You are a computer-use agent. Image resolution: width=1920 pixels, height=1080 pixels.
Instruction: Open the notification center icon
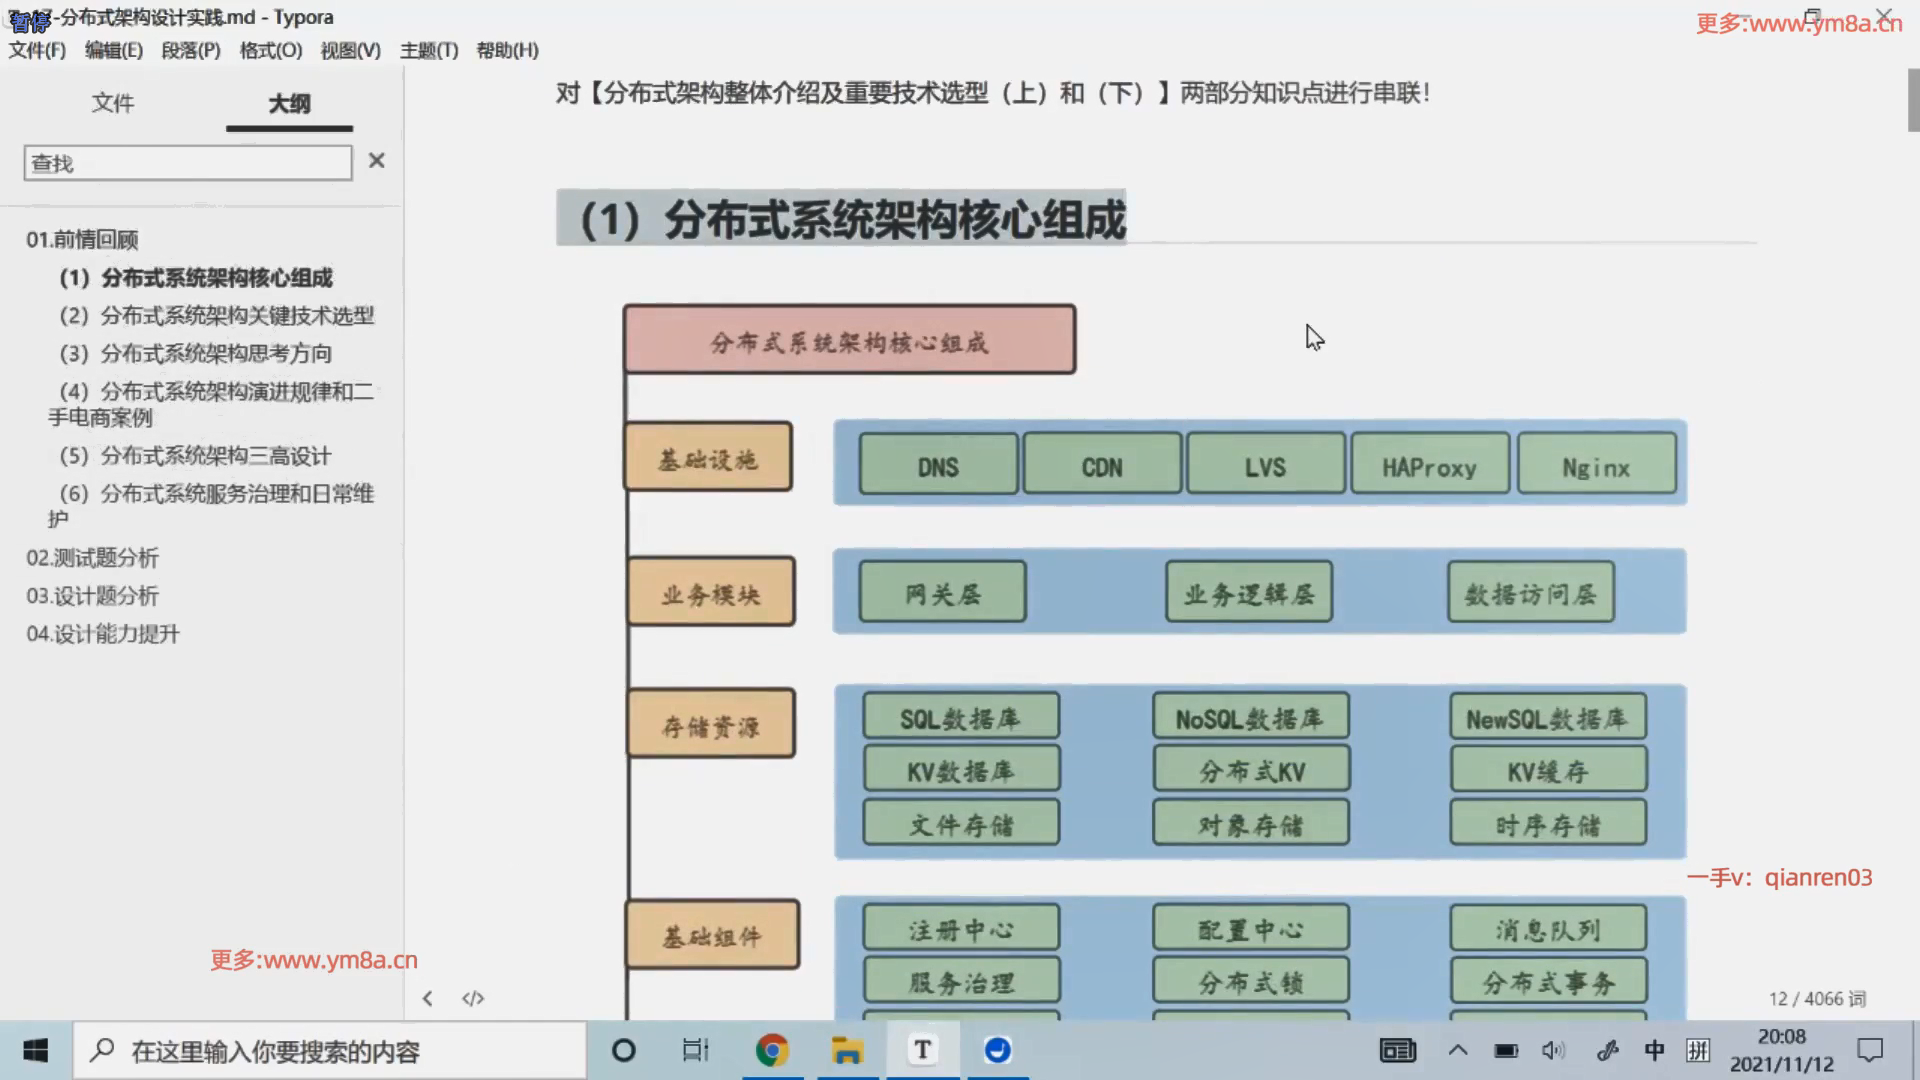click(x=1869, y=1050)
